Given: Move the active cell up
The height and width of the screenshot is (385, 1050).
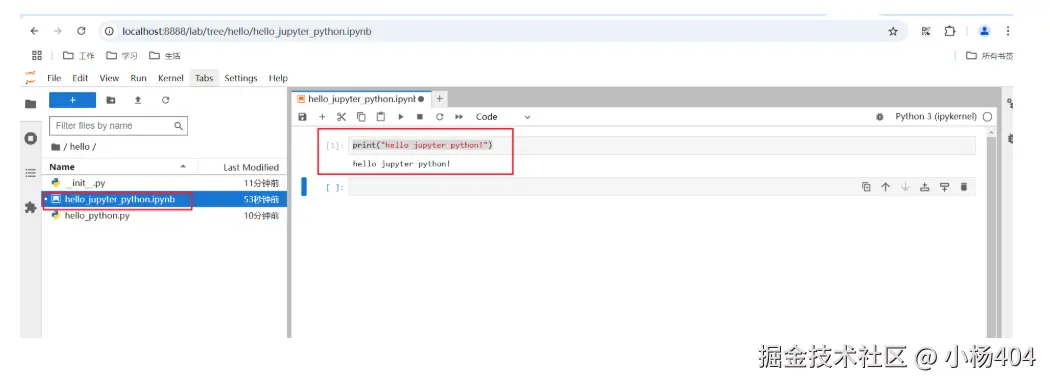Looking at the screenshot, I should (x=885, y=187).
